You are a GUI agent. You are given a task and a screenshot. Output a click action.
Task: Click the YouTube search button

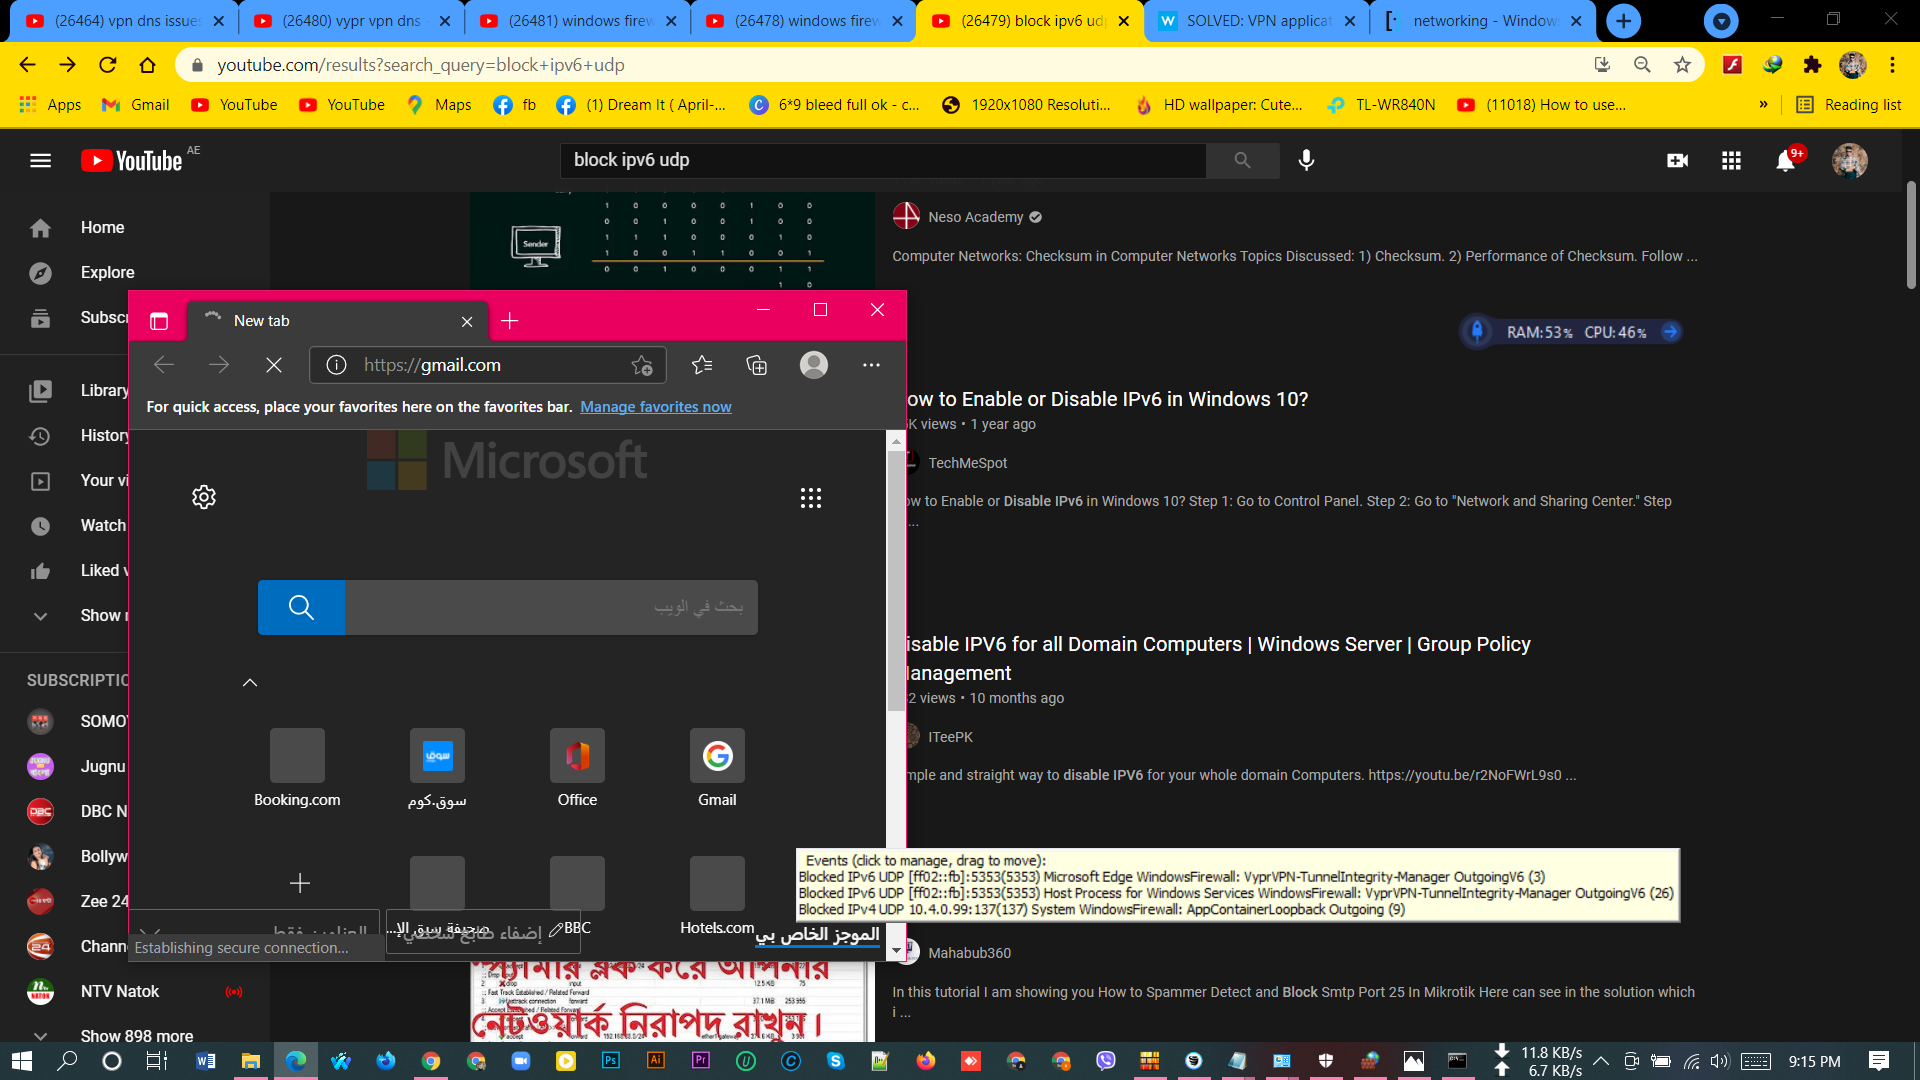pos(1242,160)
